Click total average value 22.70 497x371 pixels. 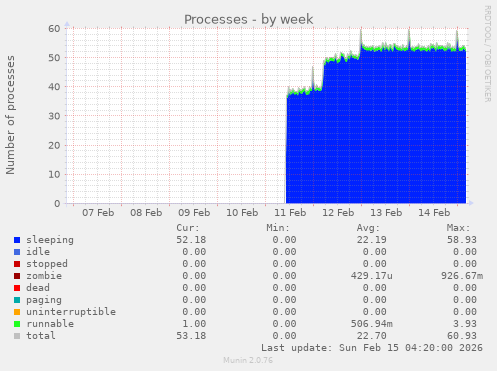tap(371, 336)
